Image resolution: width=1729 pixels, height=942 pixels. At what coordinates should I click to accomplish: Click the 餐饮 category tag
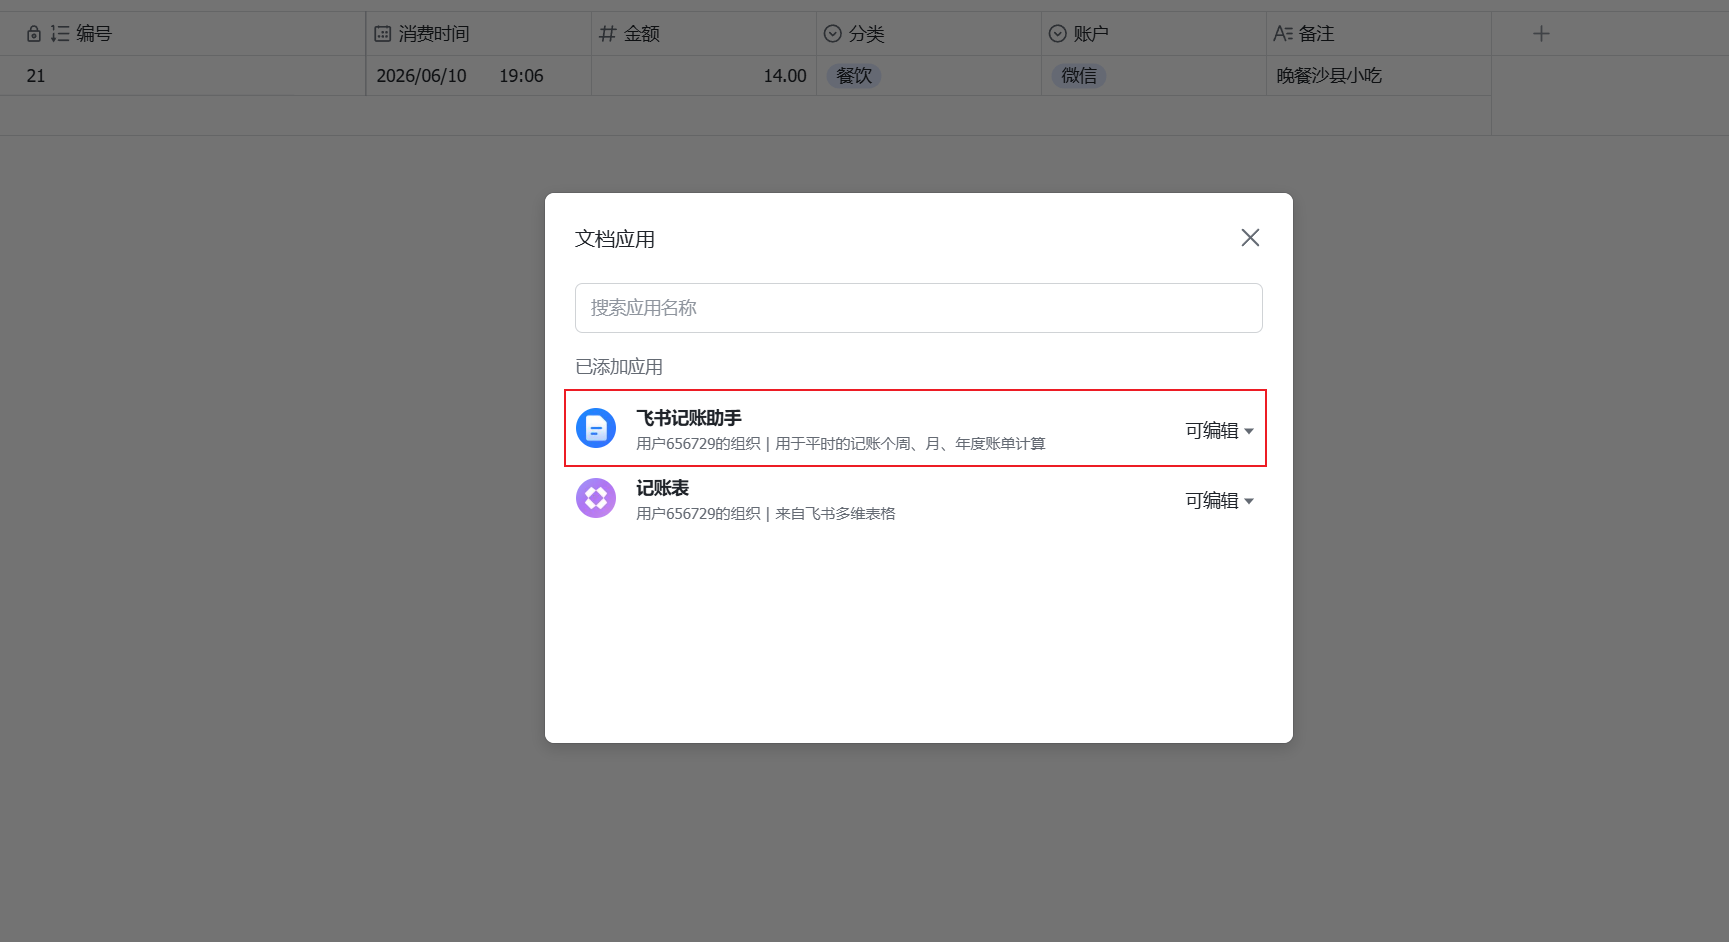[854, 76]
